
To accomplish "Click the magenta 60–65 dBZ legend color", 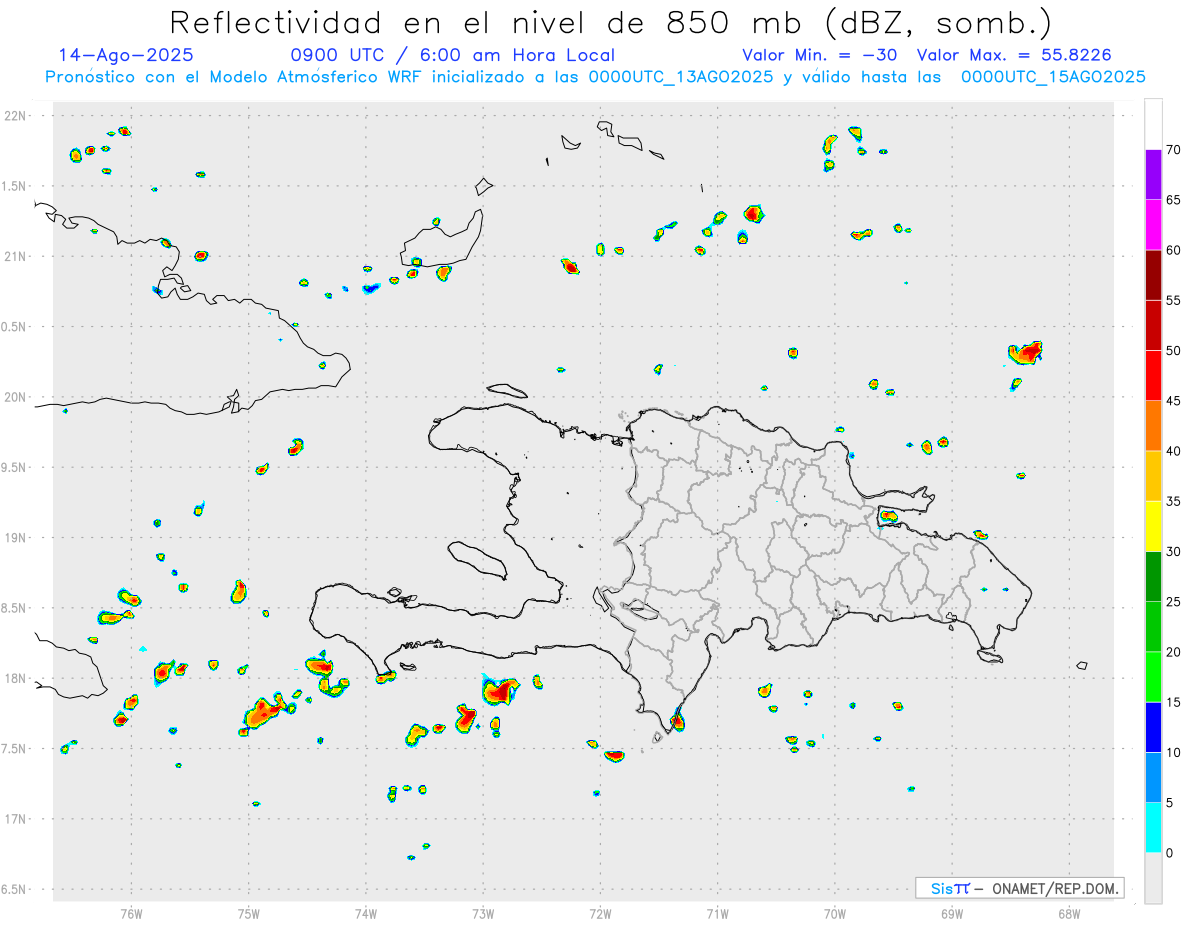I will click(1153, 225).
